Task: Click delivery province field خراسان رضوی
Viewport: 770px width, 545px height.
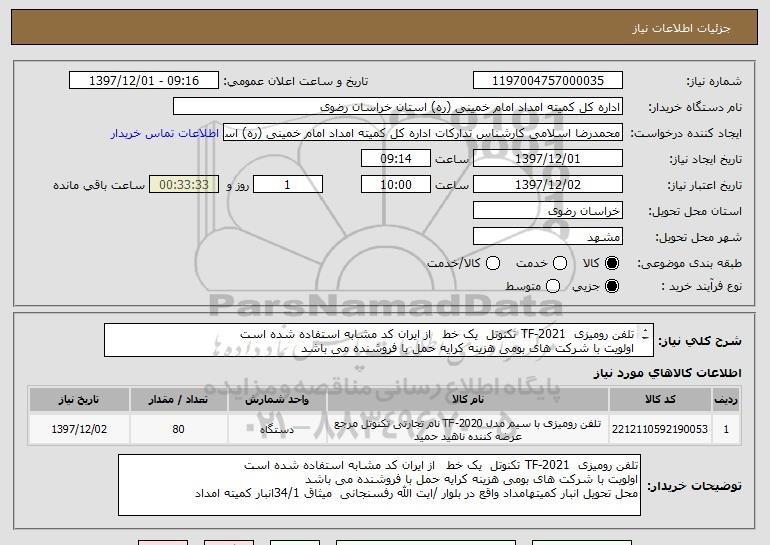Action: [x=548, y=211]
